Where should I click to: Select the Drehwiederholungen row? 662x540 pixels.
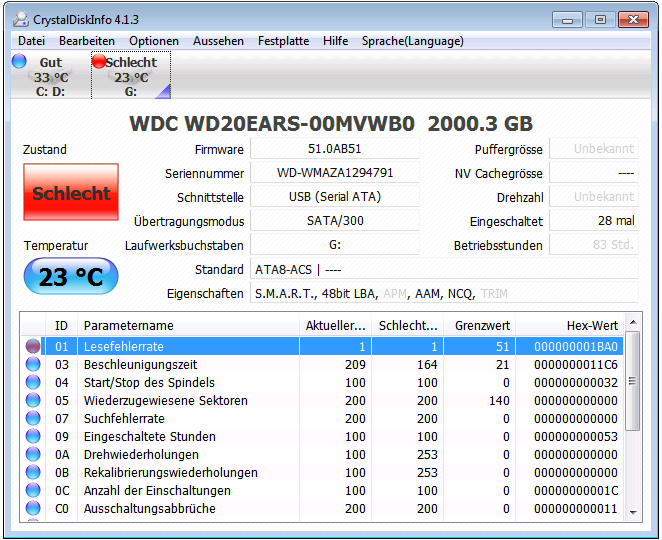[x=322, y=455]
